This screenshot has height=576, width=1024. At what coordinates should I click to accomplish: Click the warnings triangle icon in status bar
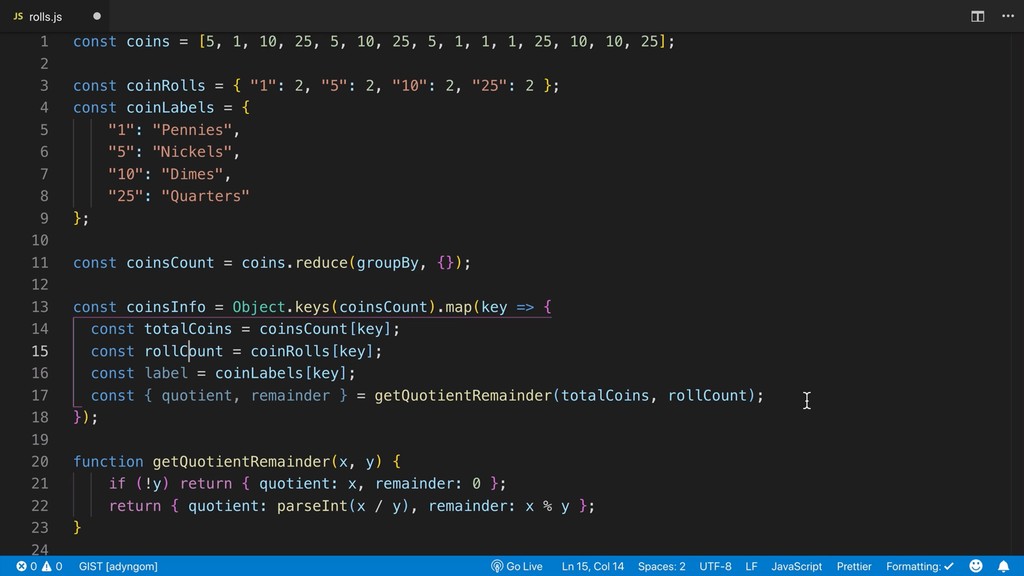(x=46, y=566)
